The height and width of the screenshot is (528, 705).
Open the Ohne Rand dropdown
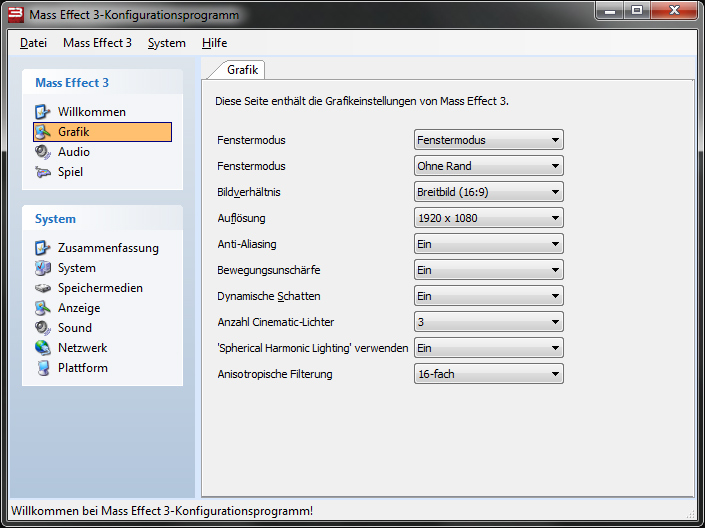(x=489, y=166)
